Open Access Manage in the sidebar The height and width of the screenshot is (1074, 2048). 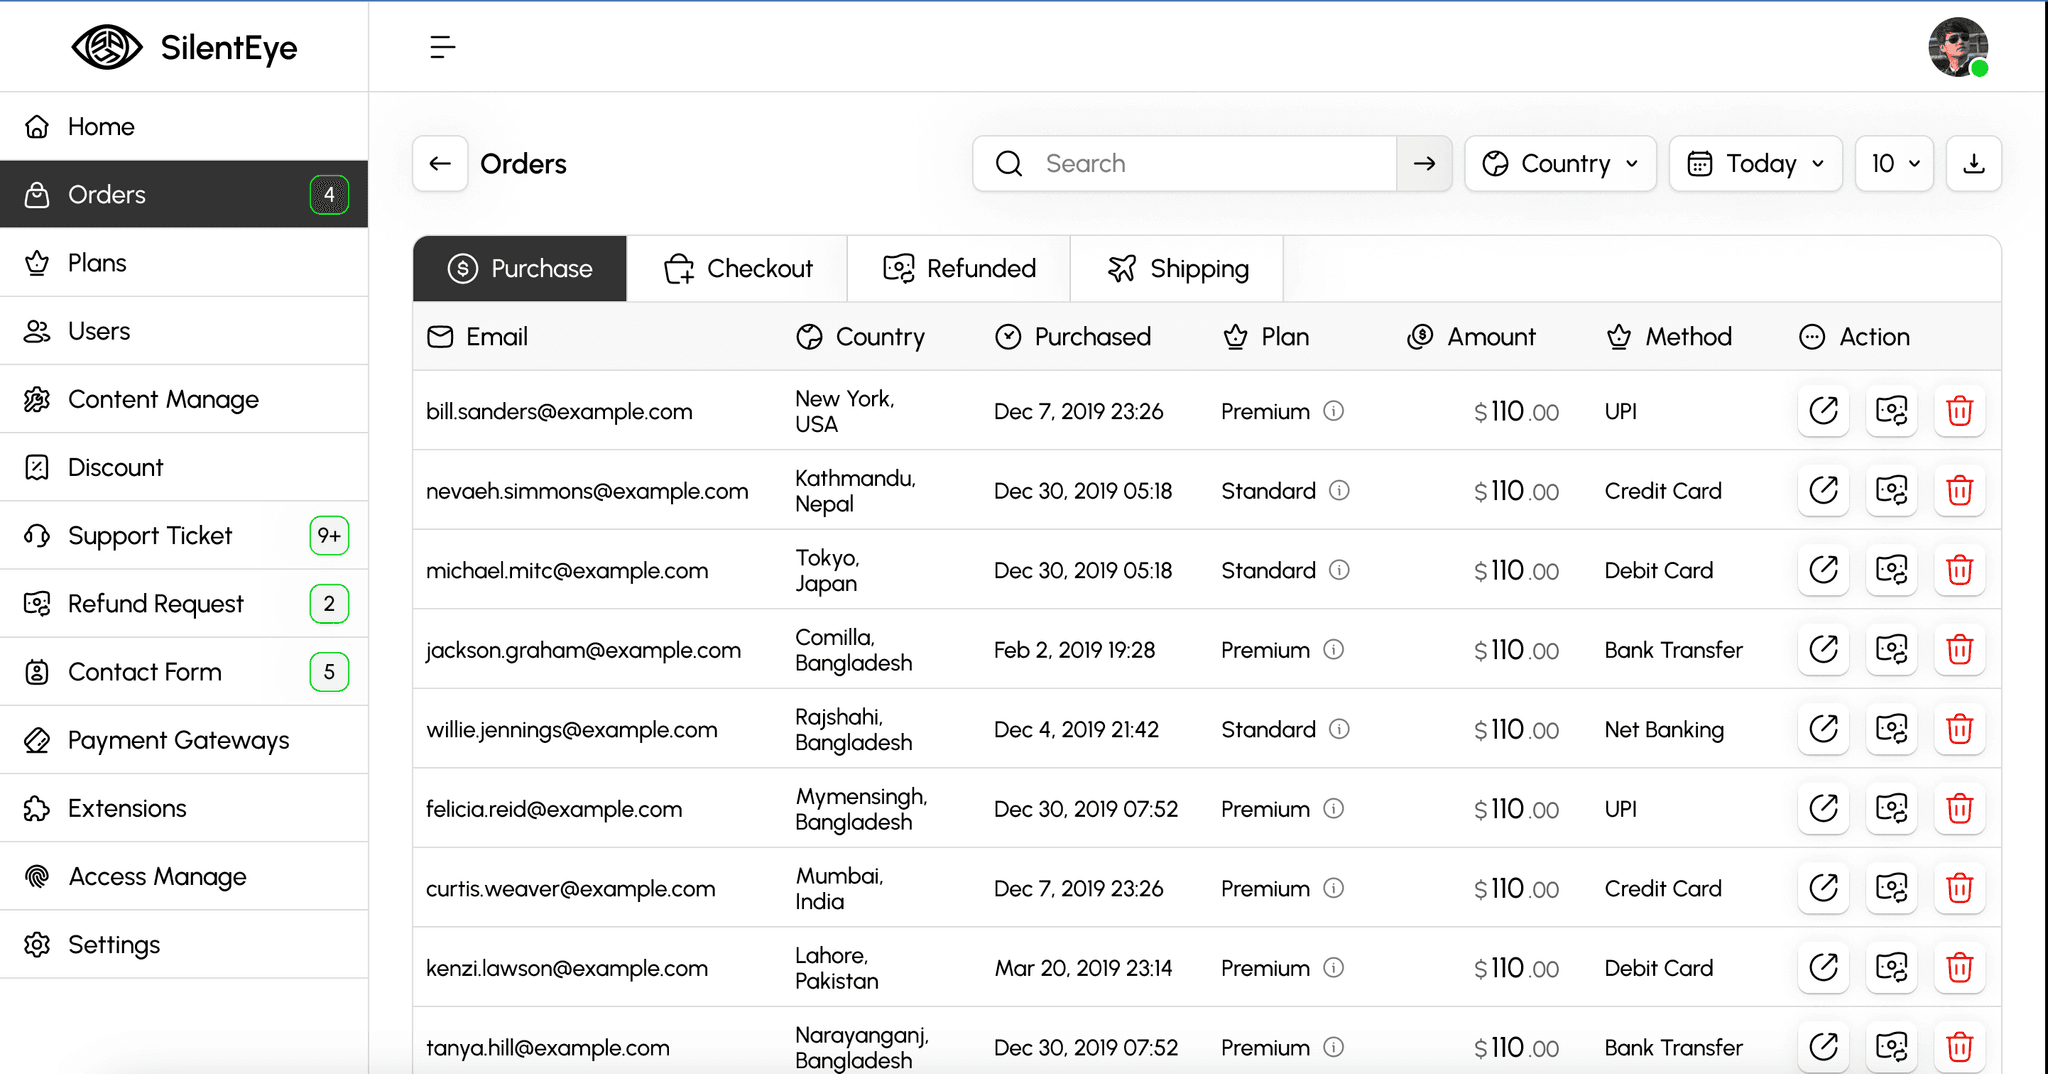tap(184, 876)
